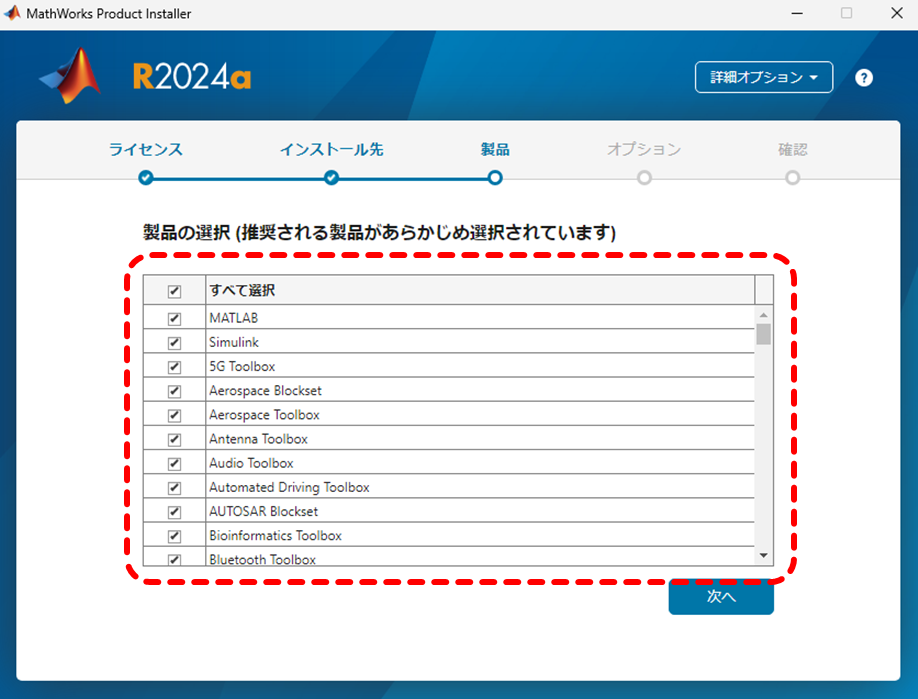This screenshot has height=699, width=918.
Task: Click the 確認 step circle
Action: pyautogui.click(x=793, y=177)
